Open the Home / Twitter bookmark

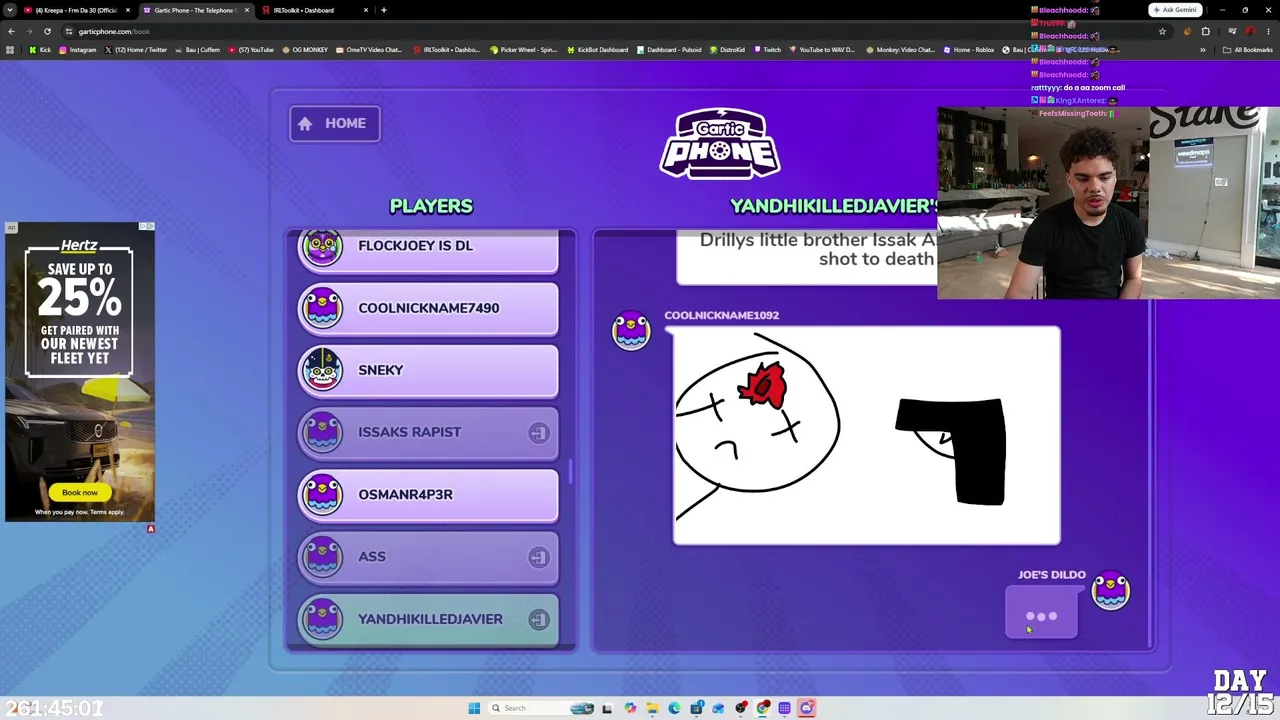[x=136, y=50]
